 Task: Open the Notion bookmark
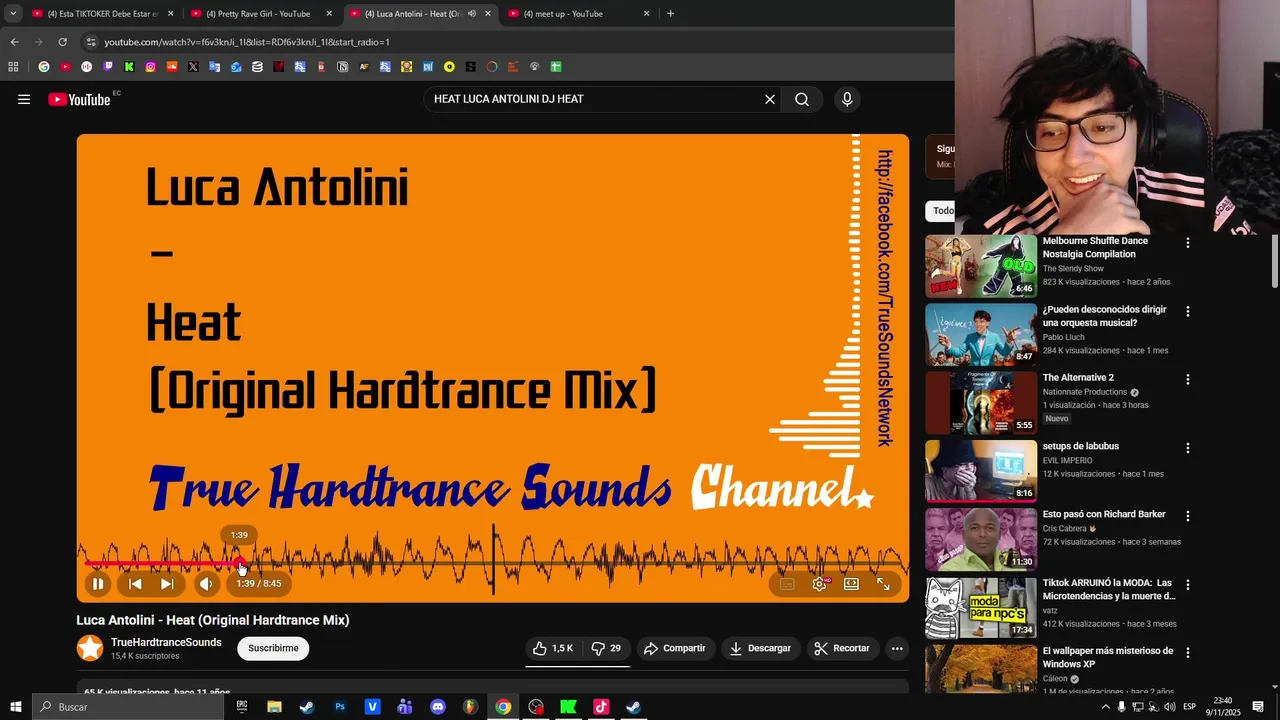click(343, 67)
